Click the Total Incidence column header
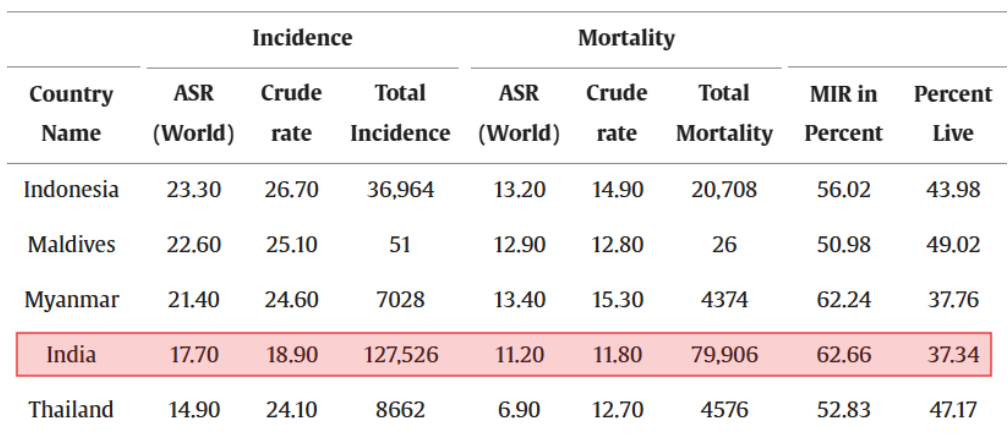1008x435 pixels. point(400,114)
